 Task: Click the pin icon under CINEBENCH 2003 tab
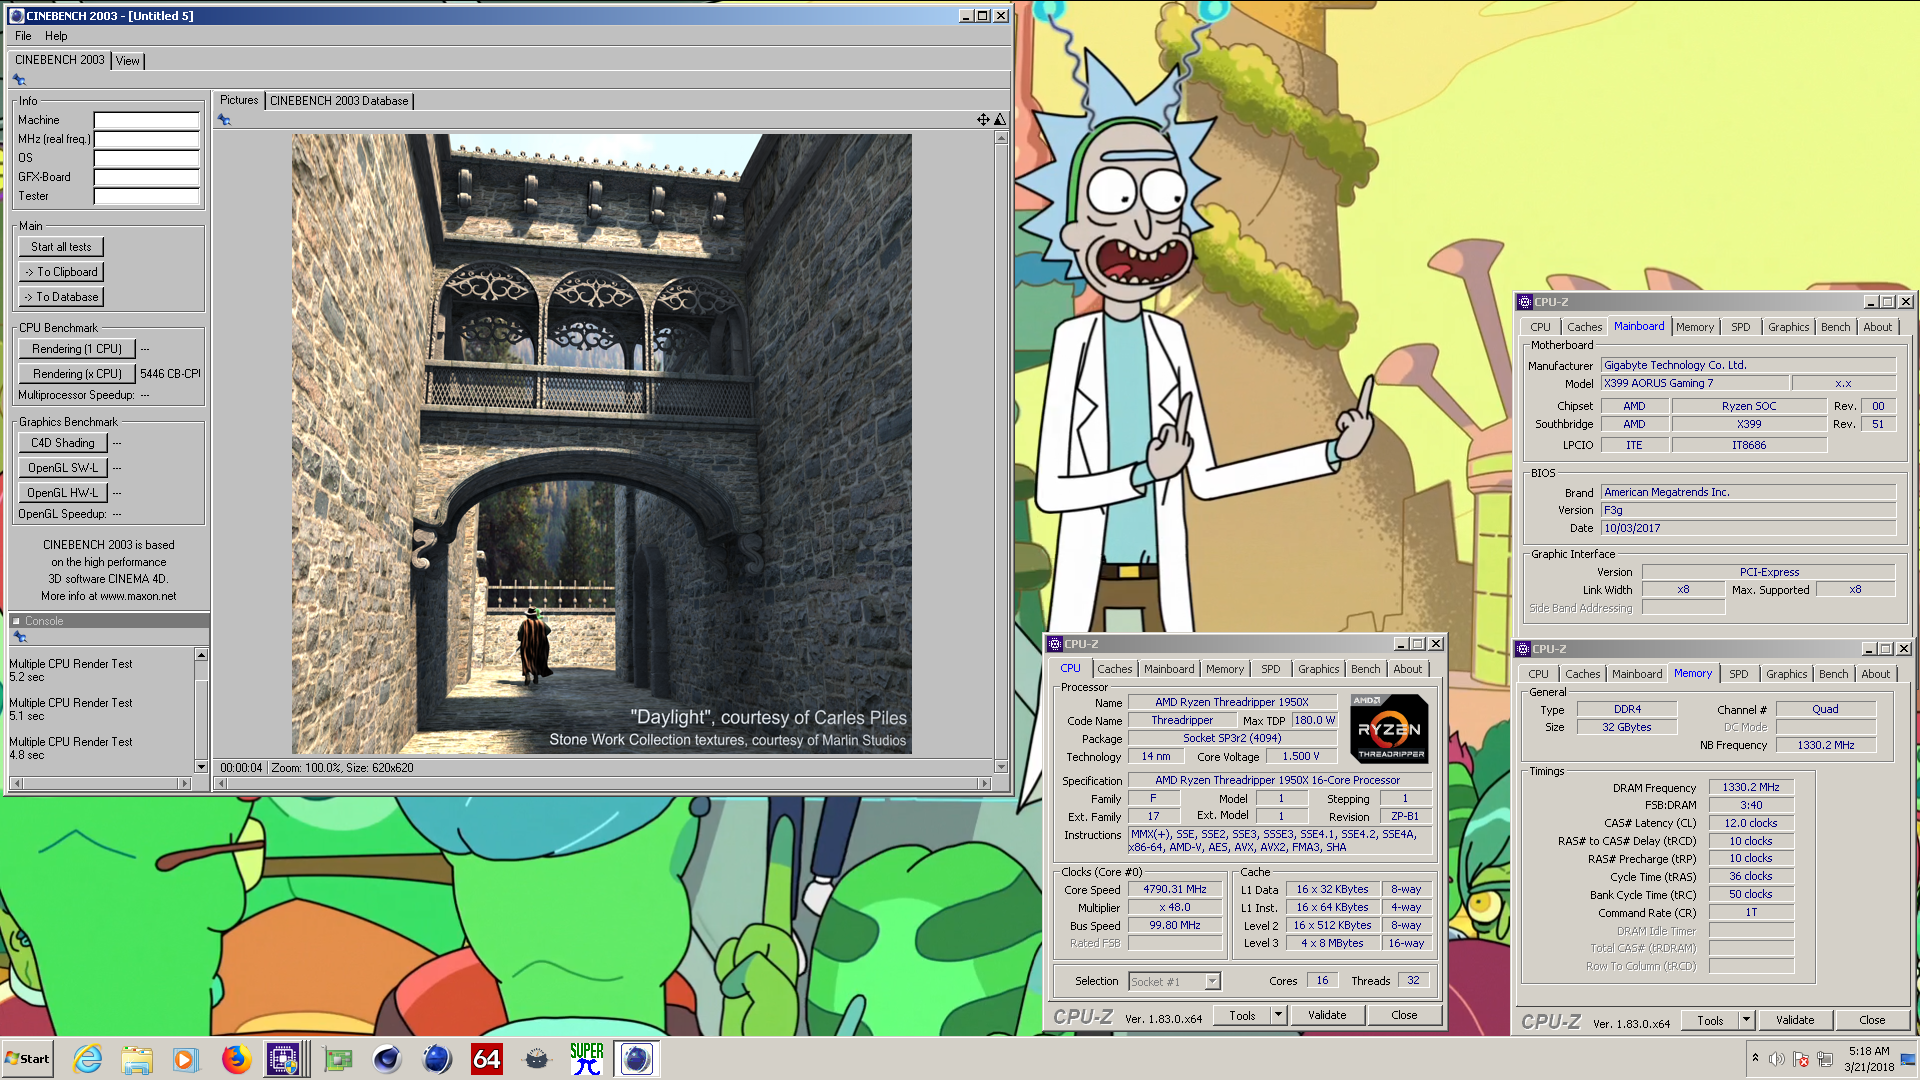[20, 80]
